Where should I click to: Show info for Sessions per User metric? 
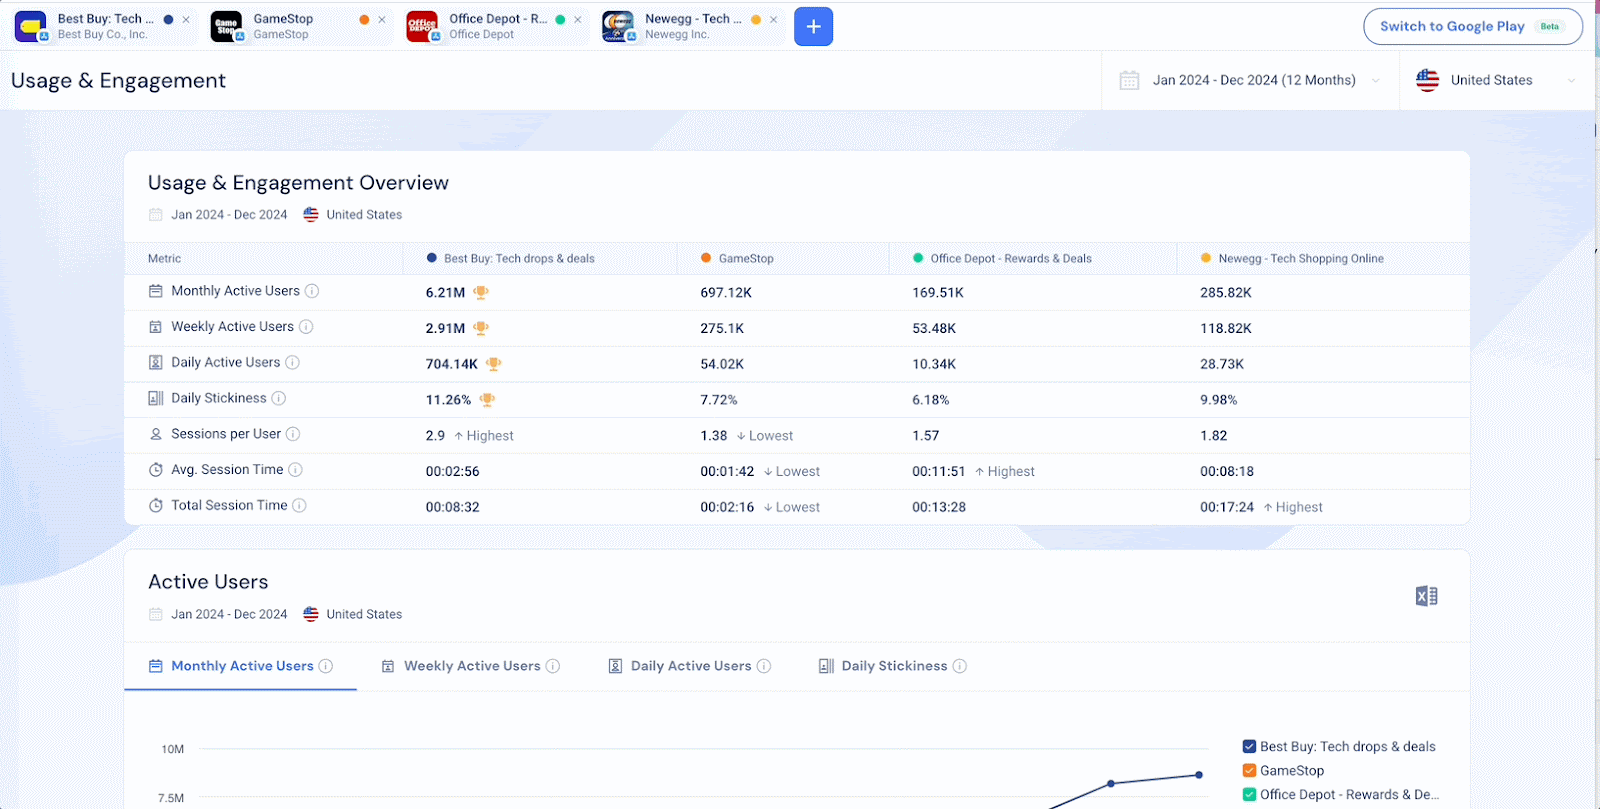tap(293, 434)
